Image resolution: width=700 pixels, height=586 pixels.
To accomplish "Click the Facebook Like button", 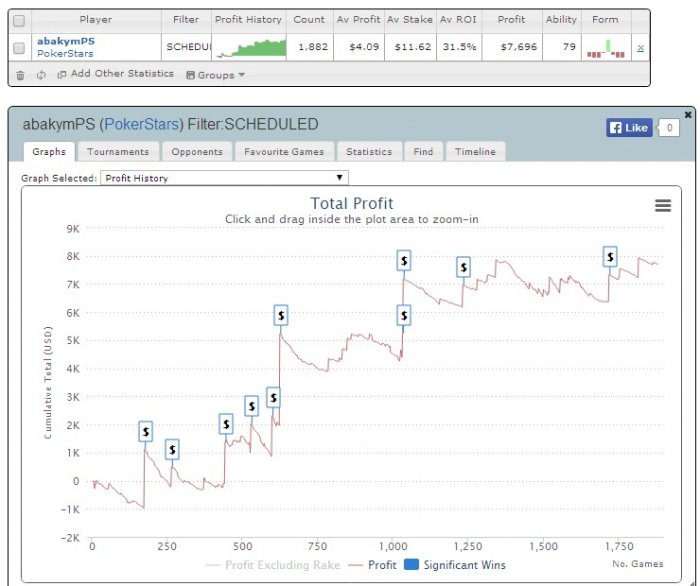I will (x=629, y=128).
